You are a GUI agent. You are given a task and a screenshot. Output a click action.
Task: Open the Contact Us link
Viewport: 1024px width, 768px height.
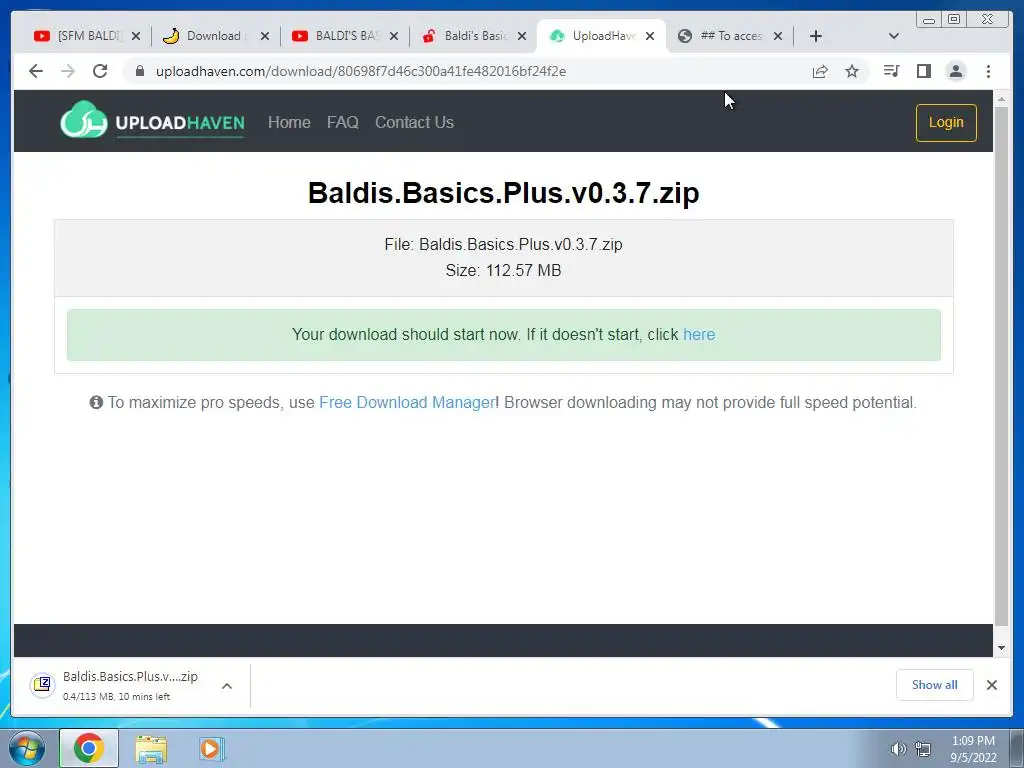[414, 122]
